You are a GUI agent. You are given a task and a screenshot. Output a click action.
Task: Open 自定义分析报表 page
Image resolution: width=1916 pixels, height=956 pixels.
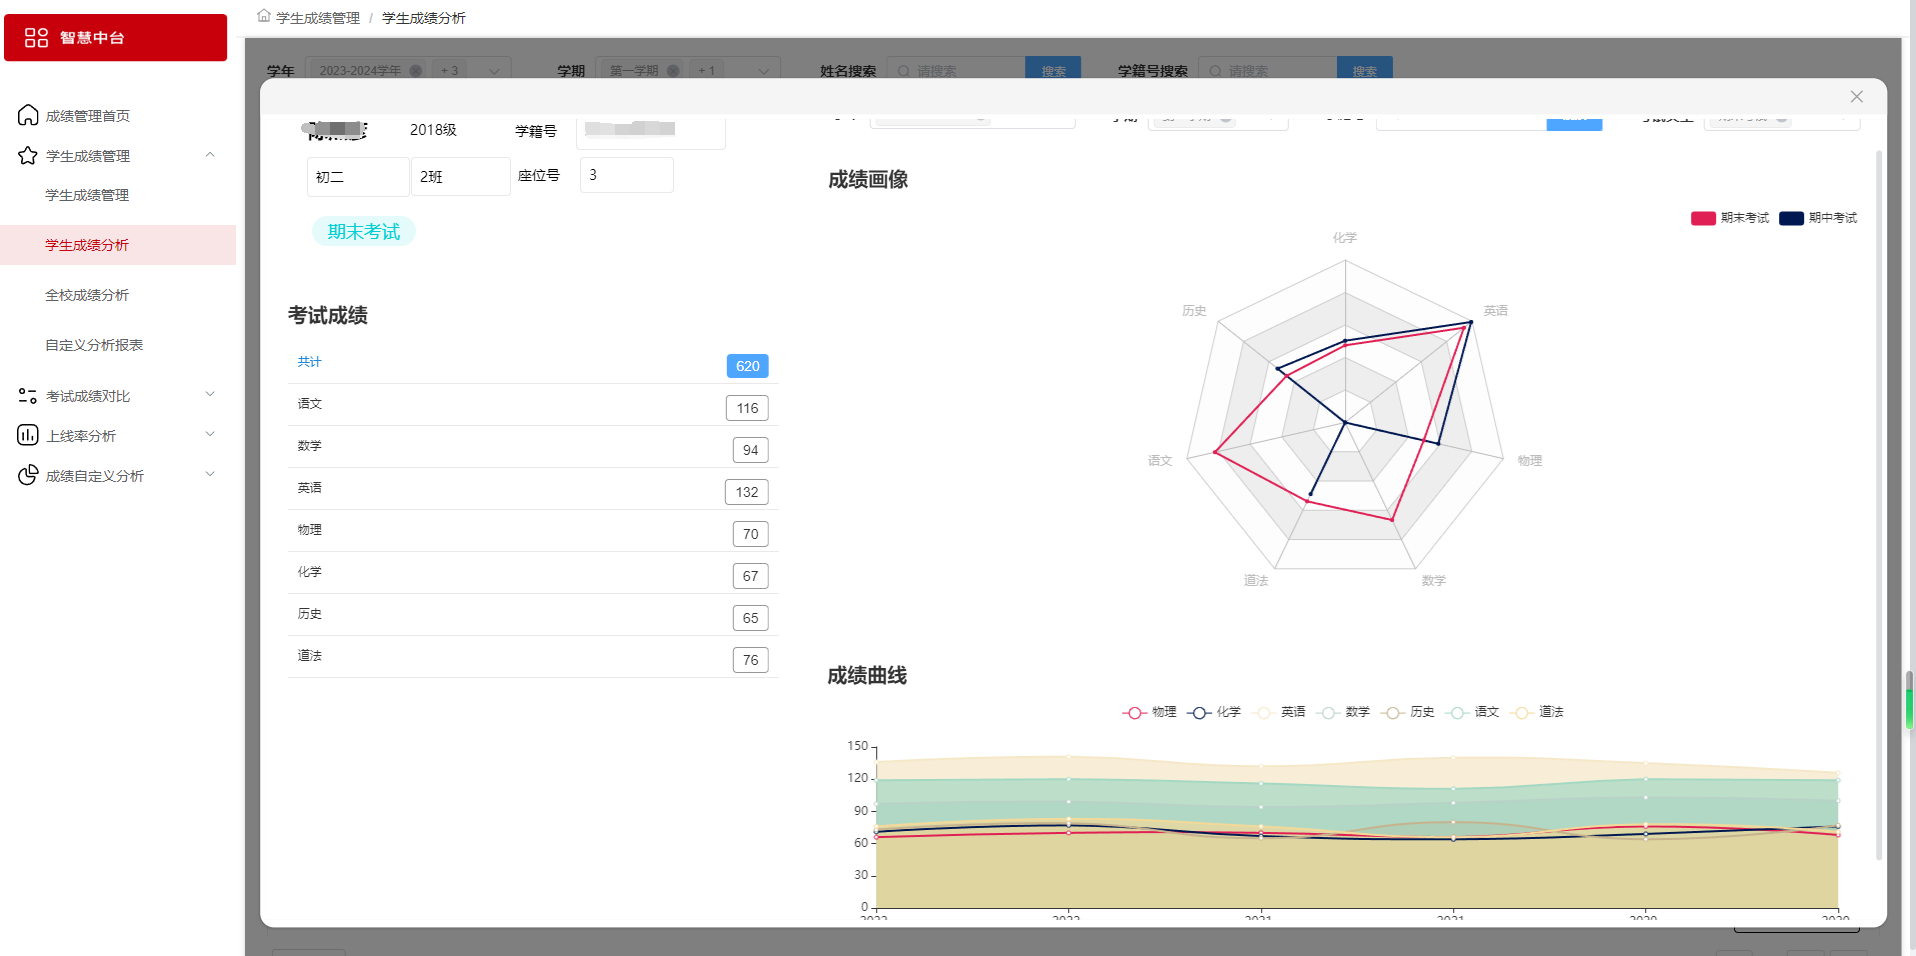(93, 344)
